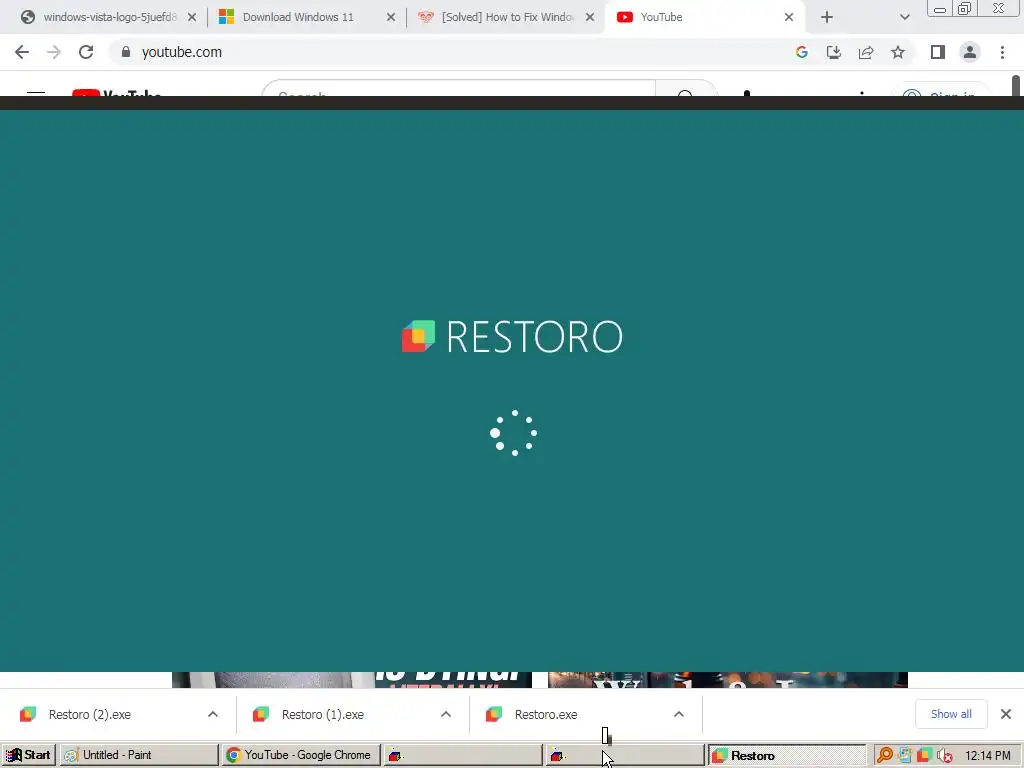Select the YouTube tab

click(705, 17)
